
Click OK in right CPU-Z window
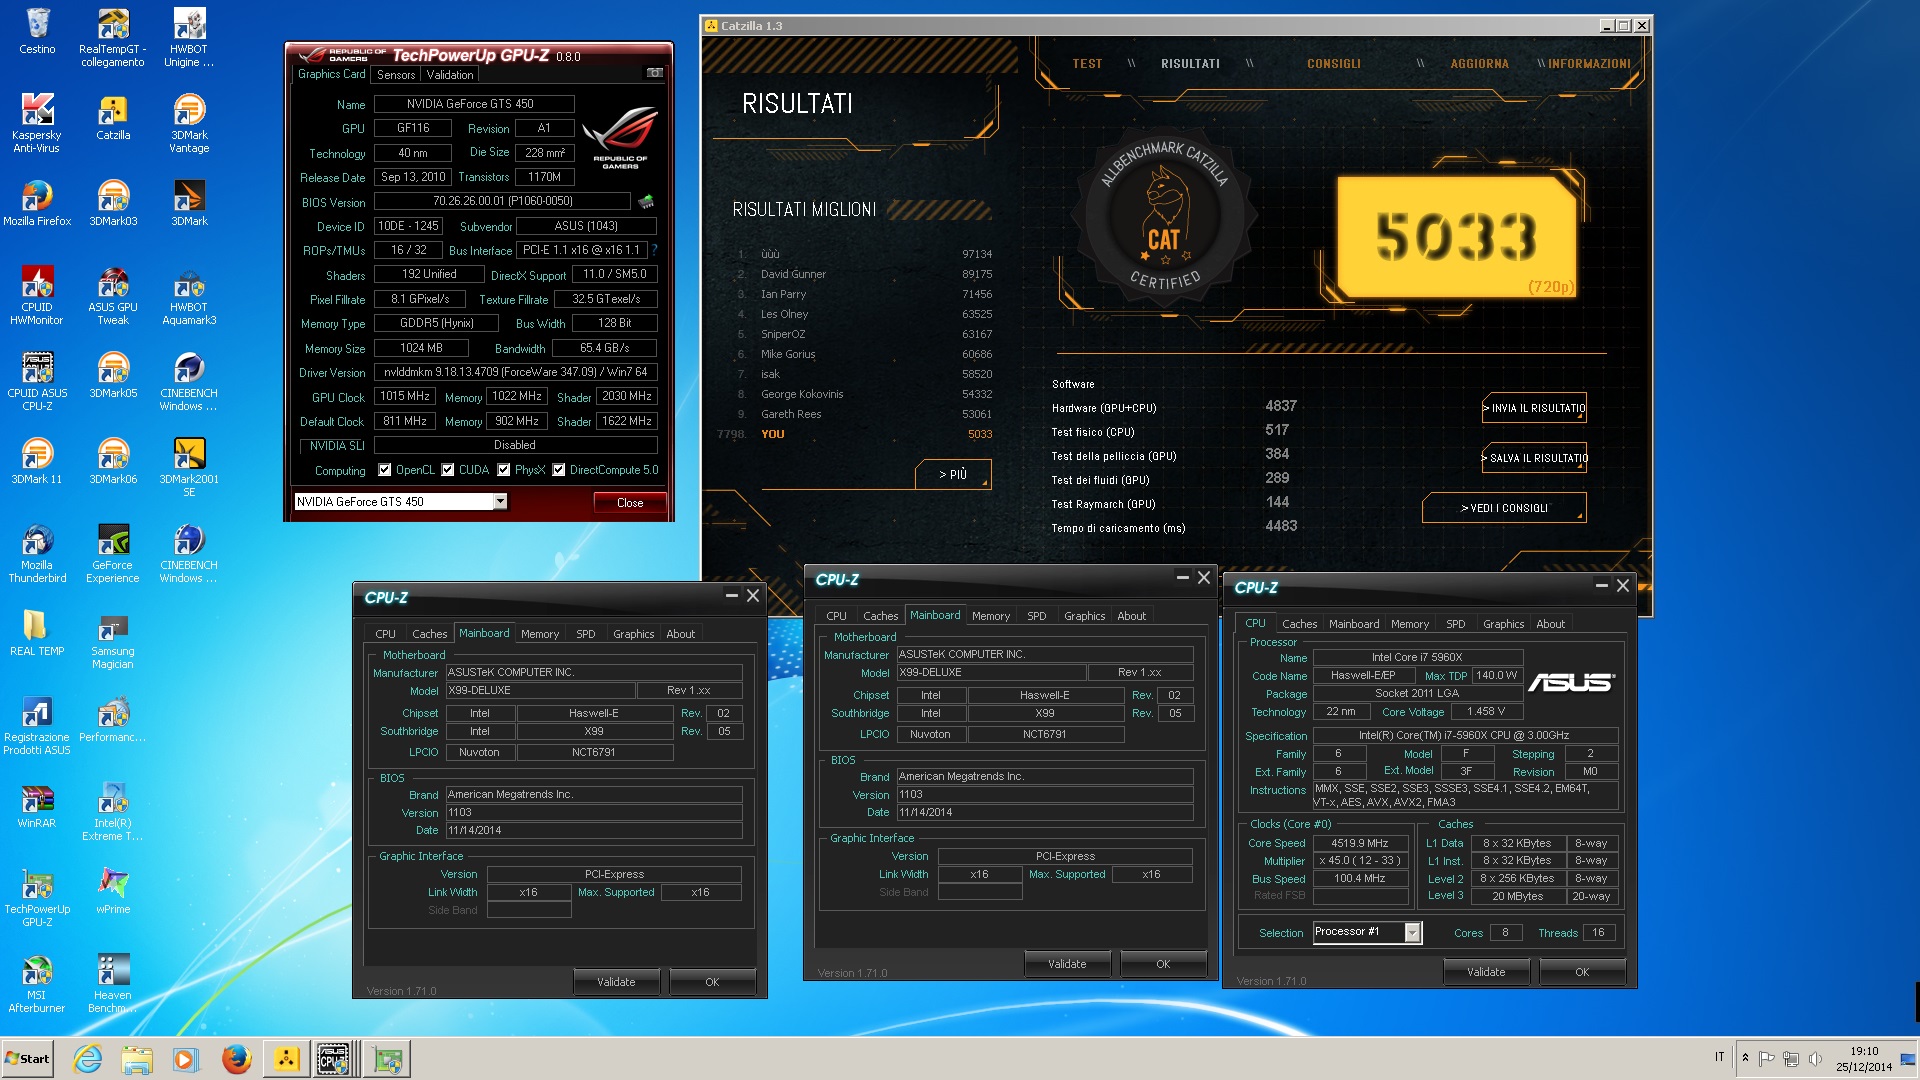[x=1582, y=972]
